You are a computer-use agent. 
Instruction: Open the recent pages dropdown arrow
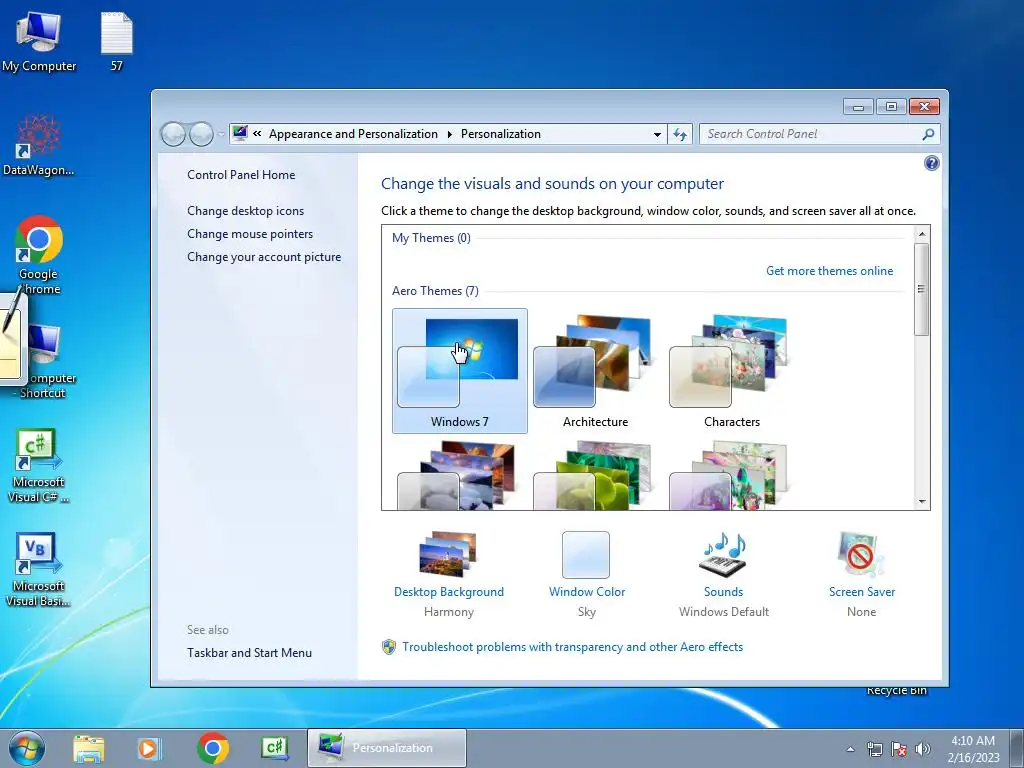[x=221, y=134]
